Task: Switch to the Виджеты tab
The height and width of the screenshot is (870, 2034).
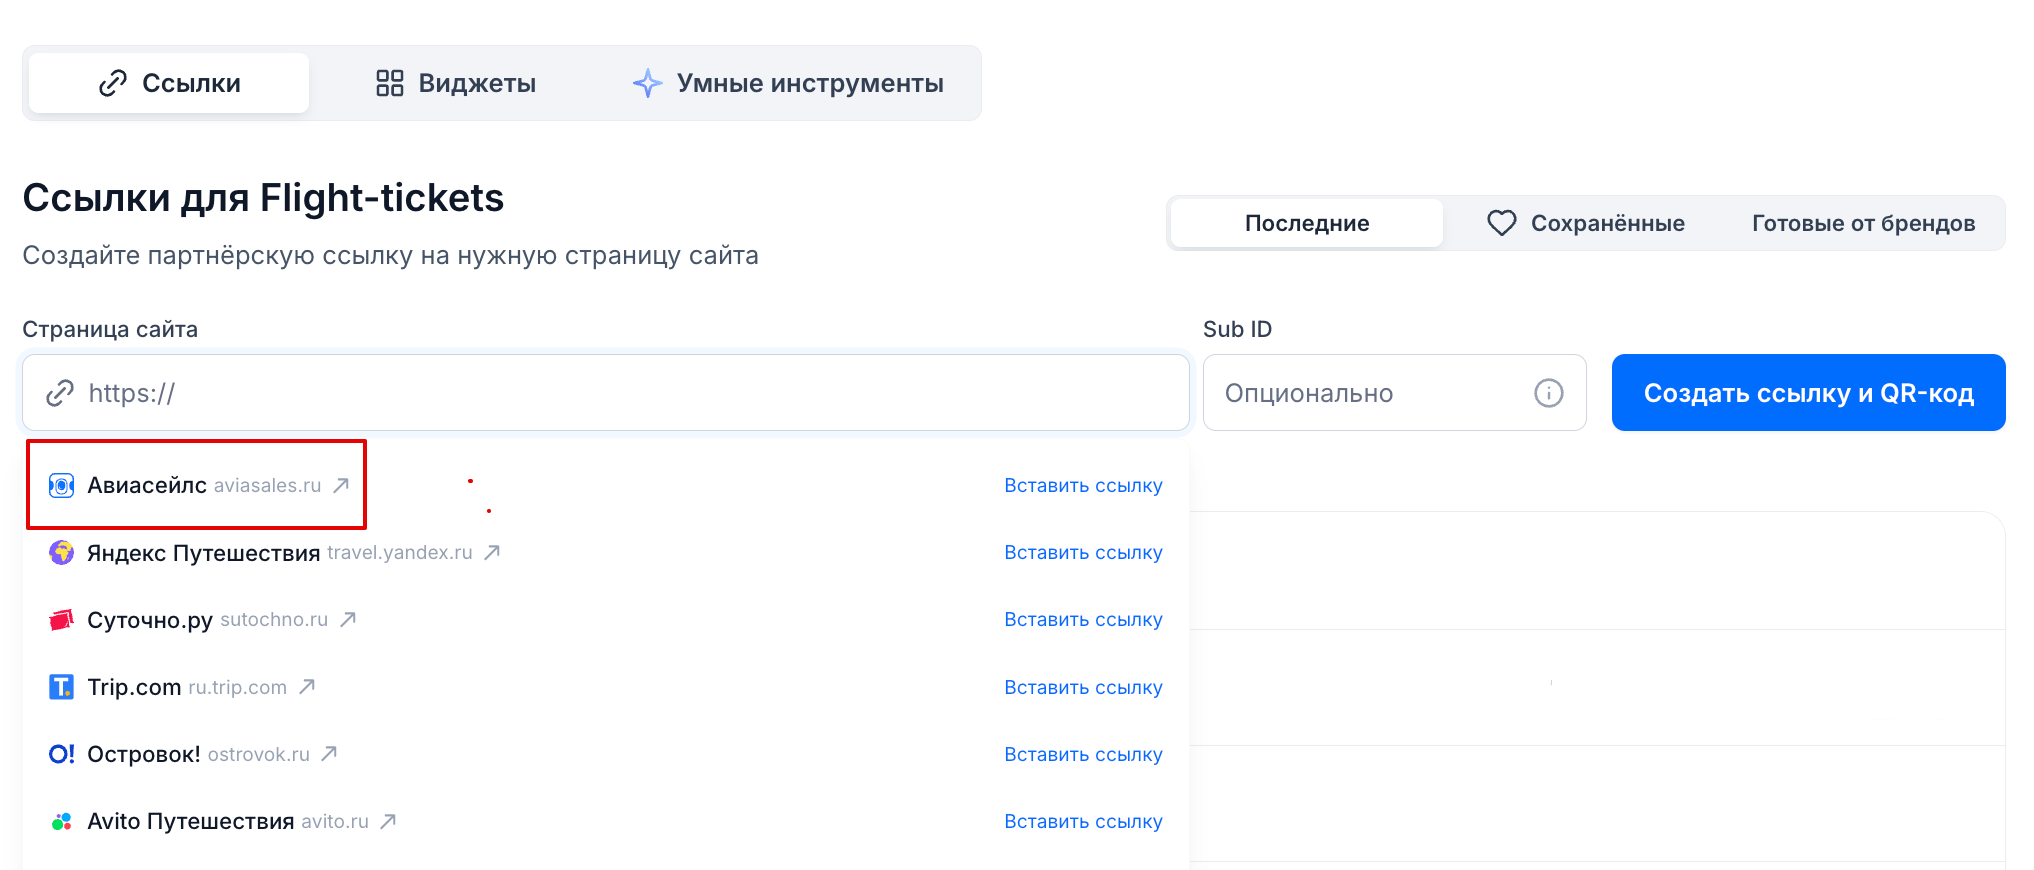Action: click(x=456, y=83)
